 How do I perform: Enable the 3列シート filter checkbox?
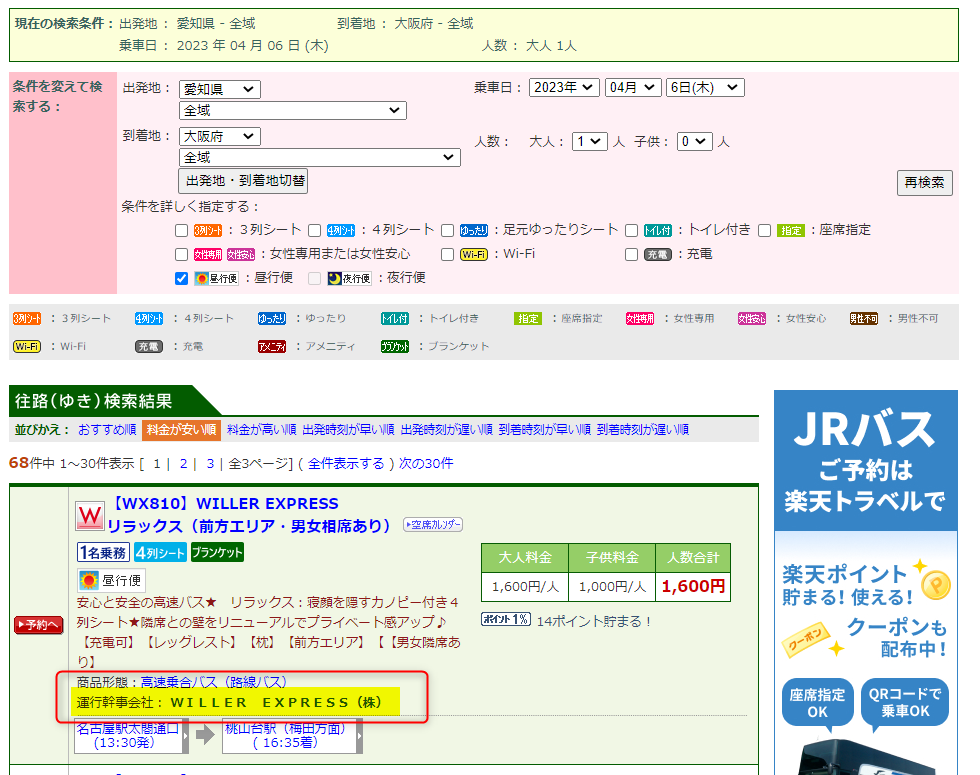coord(182,230)
